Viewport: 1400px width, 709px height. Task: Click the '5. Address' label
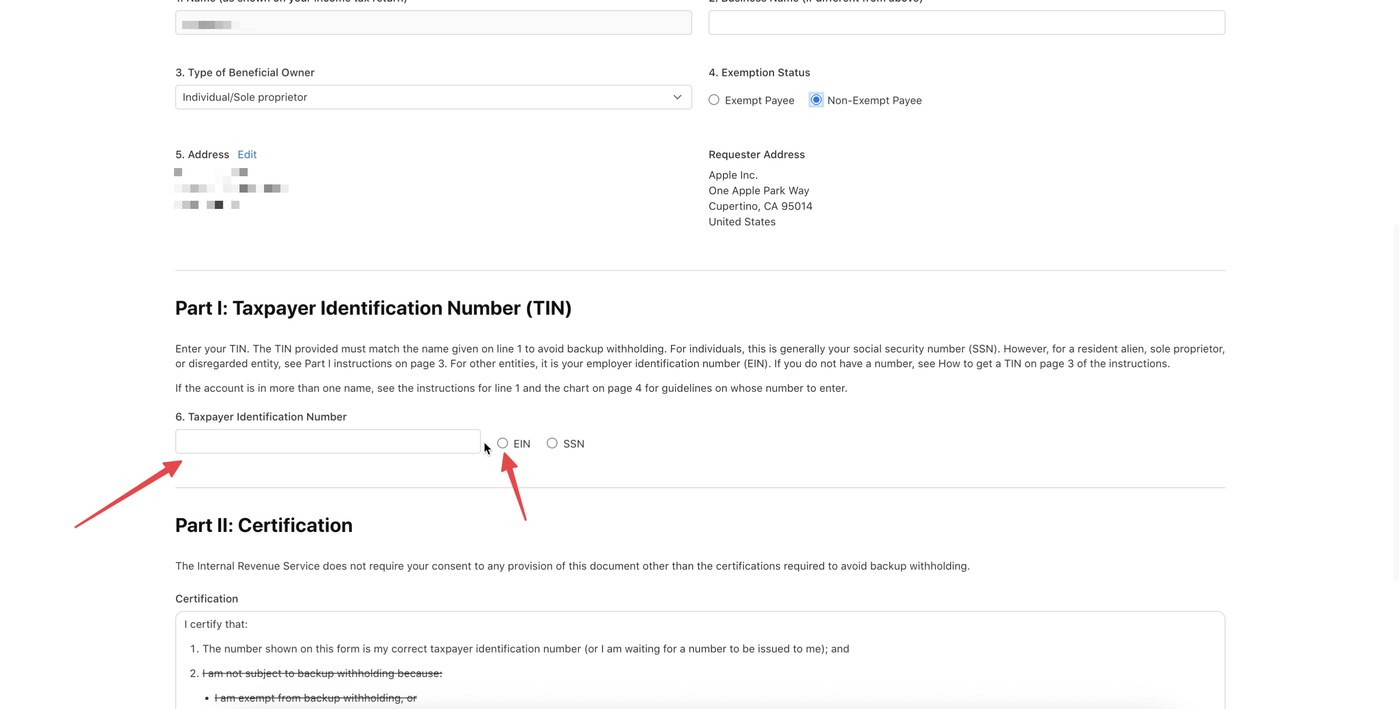(202, 155)
